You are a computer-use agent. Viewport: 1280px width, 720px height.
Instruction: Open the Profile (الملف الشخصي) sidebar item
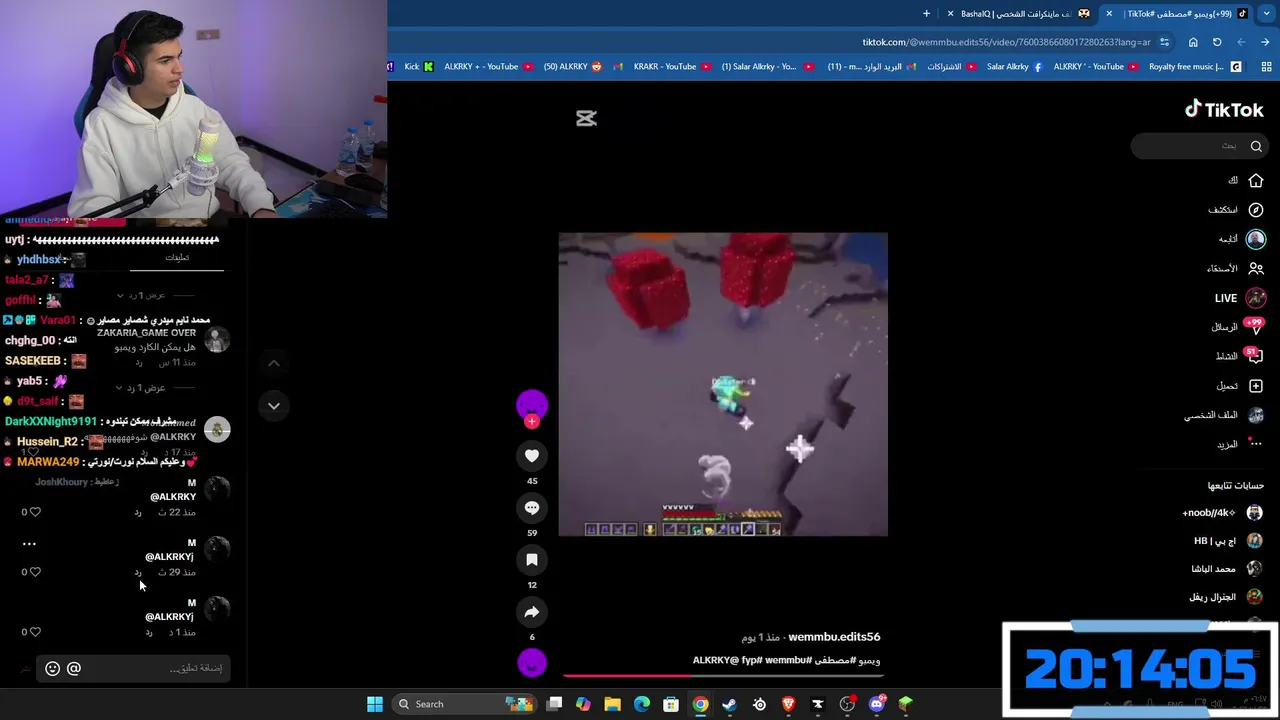pos(1225,415)
